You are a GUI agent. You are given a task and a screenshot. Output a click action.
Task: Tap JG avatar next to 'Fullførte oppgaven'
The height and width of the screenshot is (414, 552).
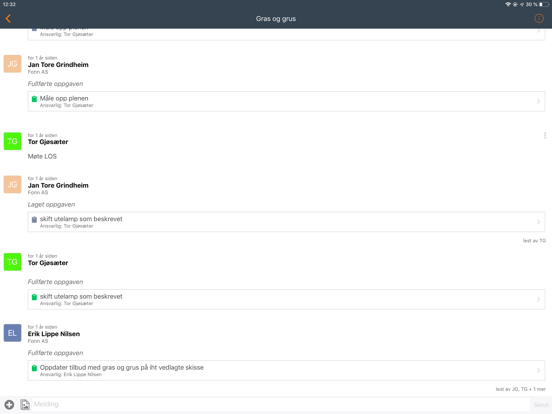pyautogui.click(x=12, y=64)
